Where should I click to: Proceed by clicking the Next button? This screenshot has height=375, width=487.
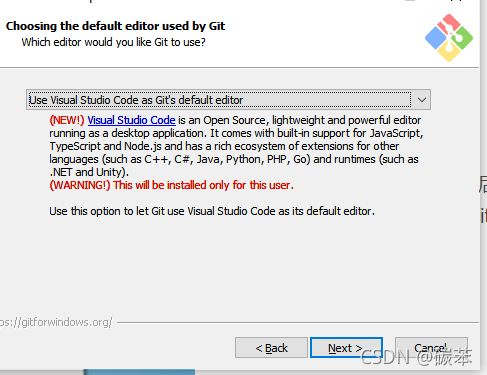(x=346, y=348)
